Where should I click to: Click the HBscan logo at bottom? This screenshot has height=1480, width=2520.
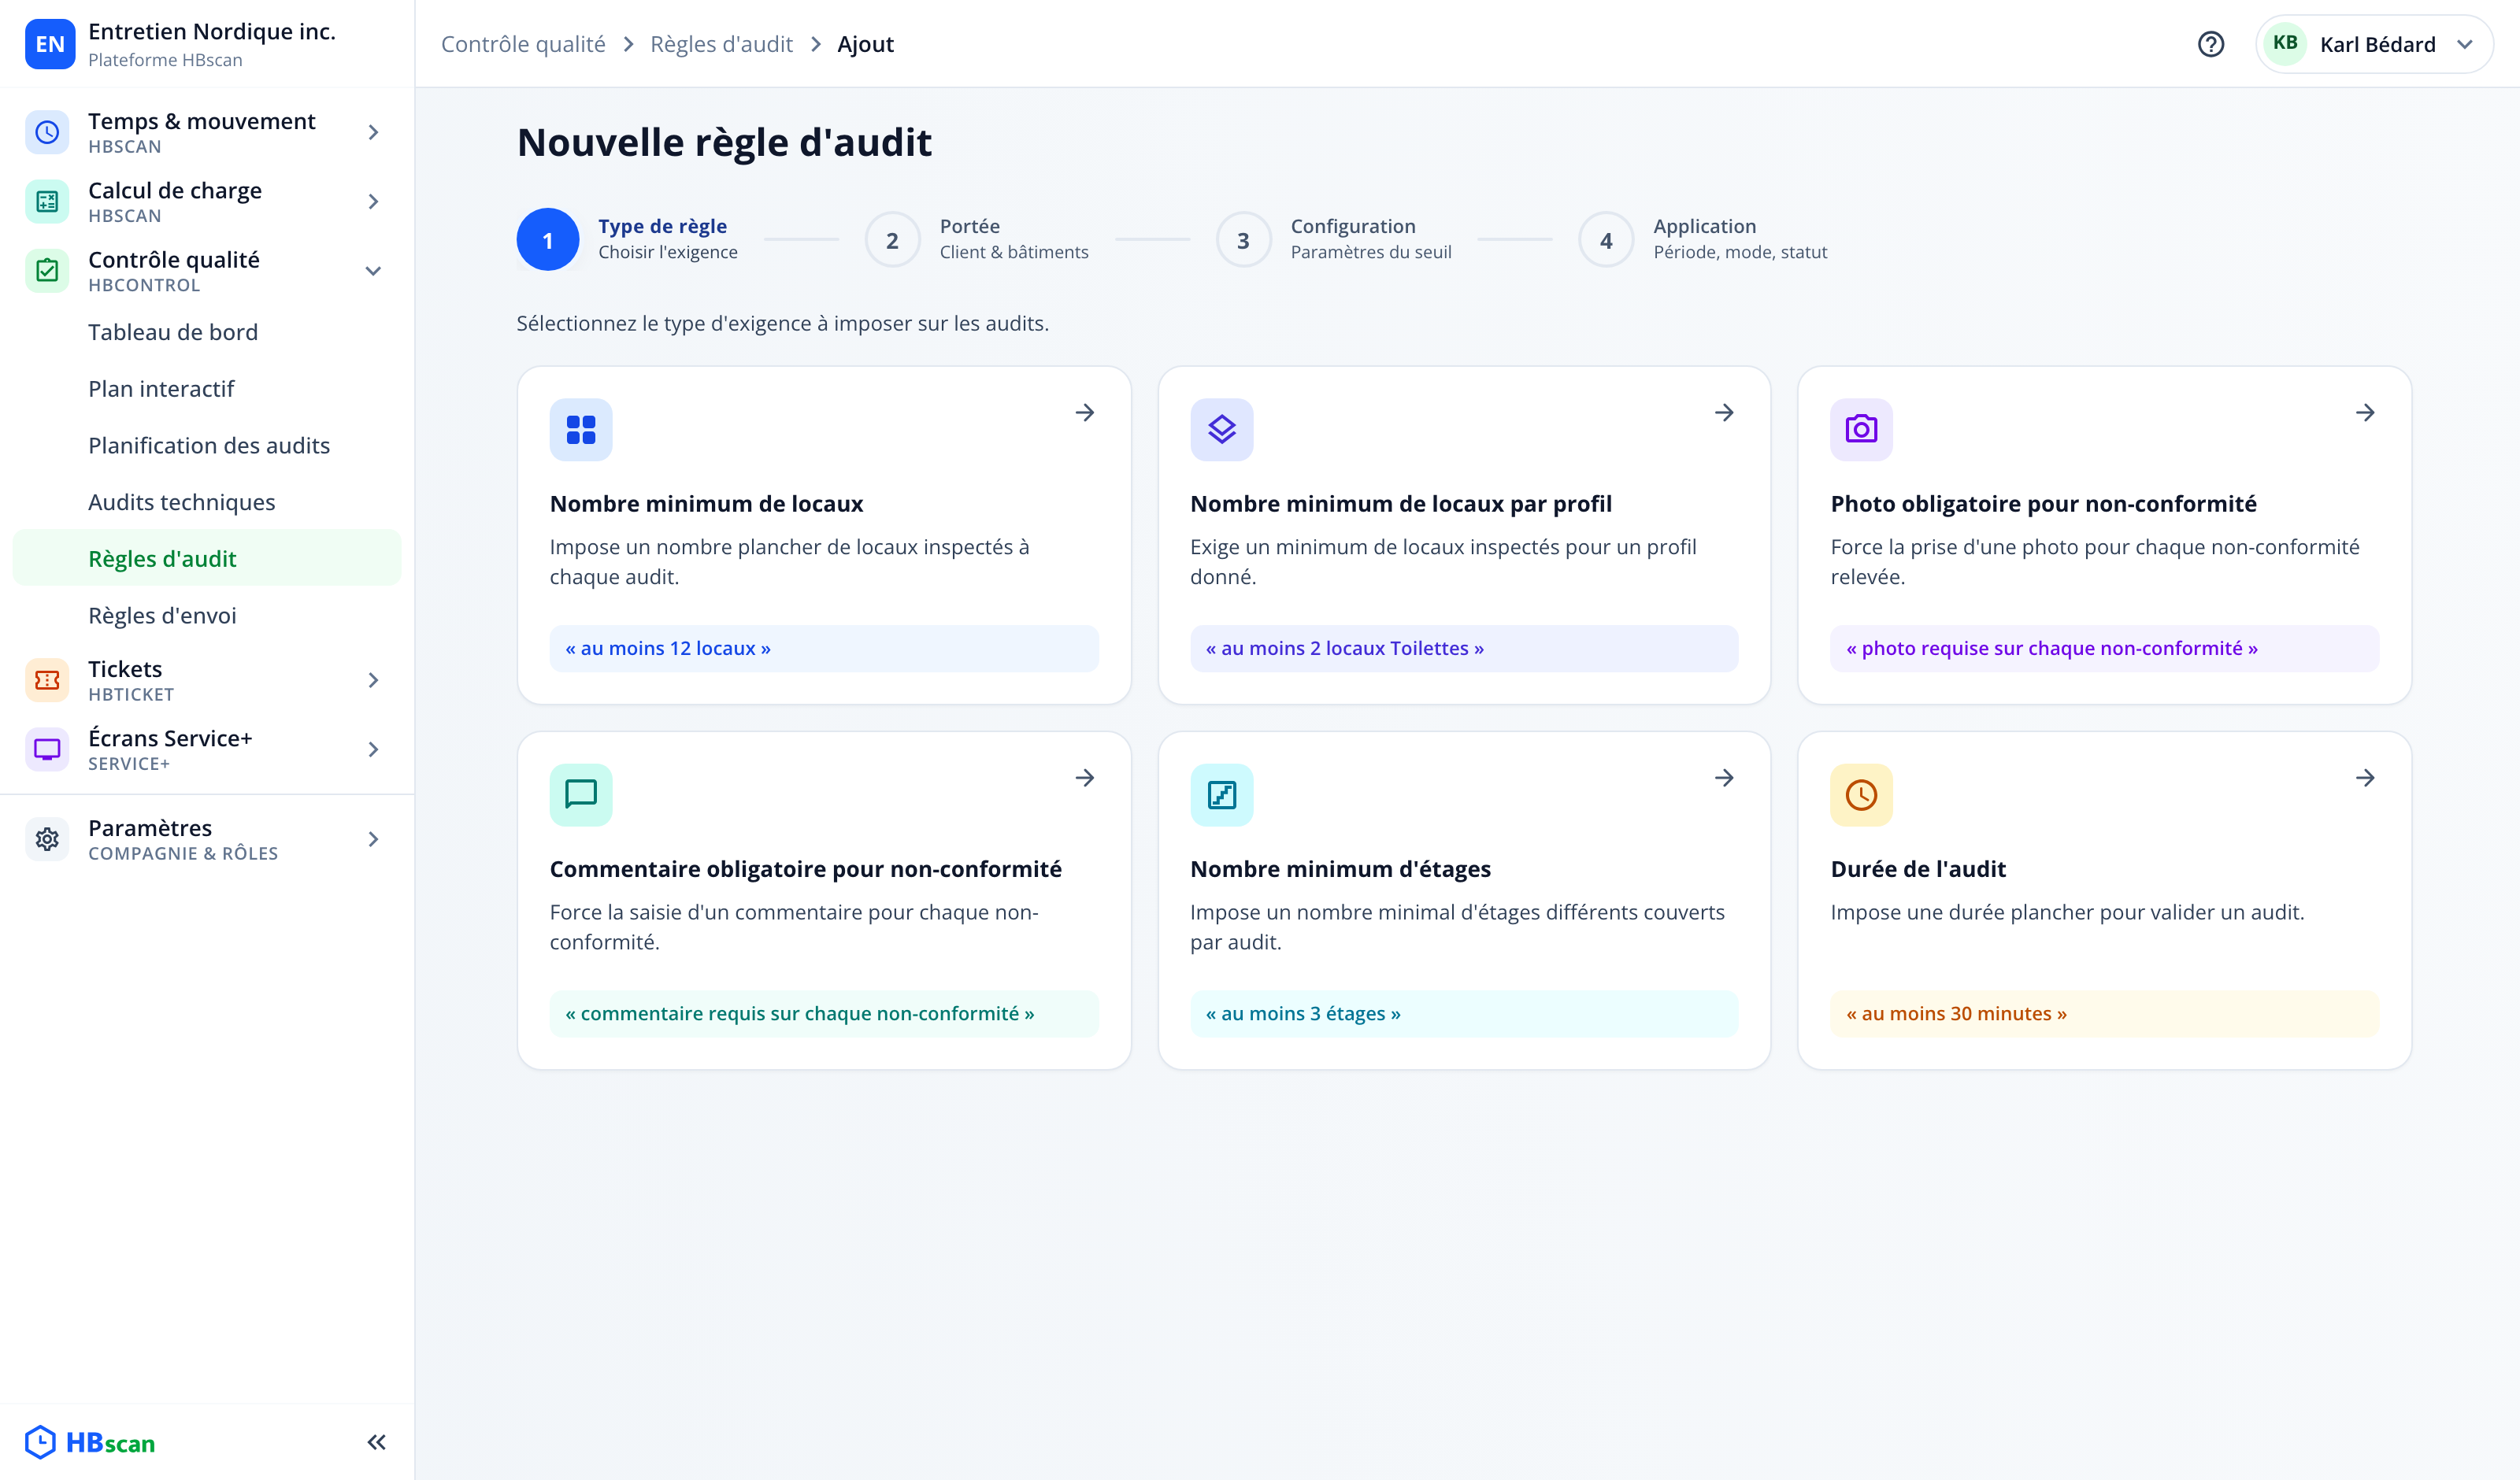pyautogui.click(x=90, y=1442)
